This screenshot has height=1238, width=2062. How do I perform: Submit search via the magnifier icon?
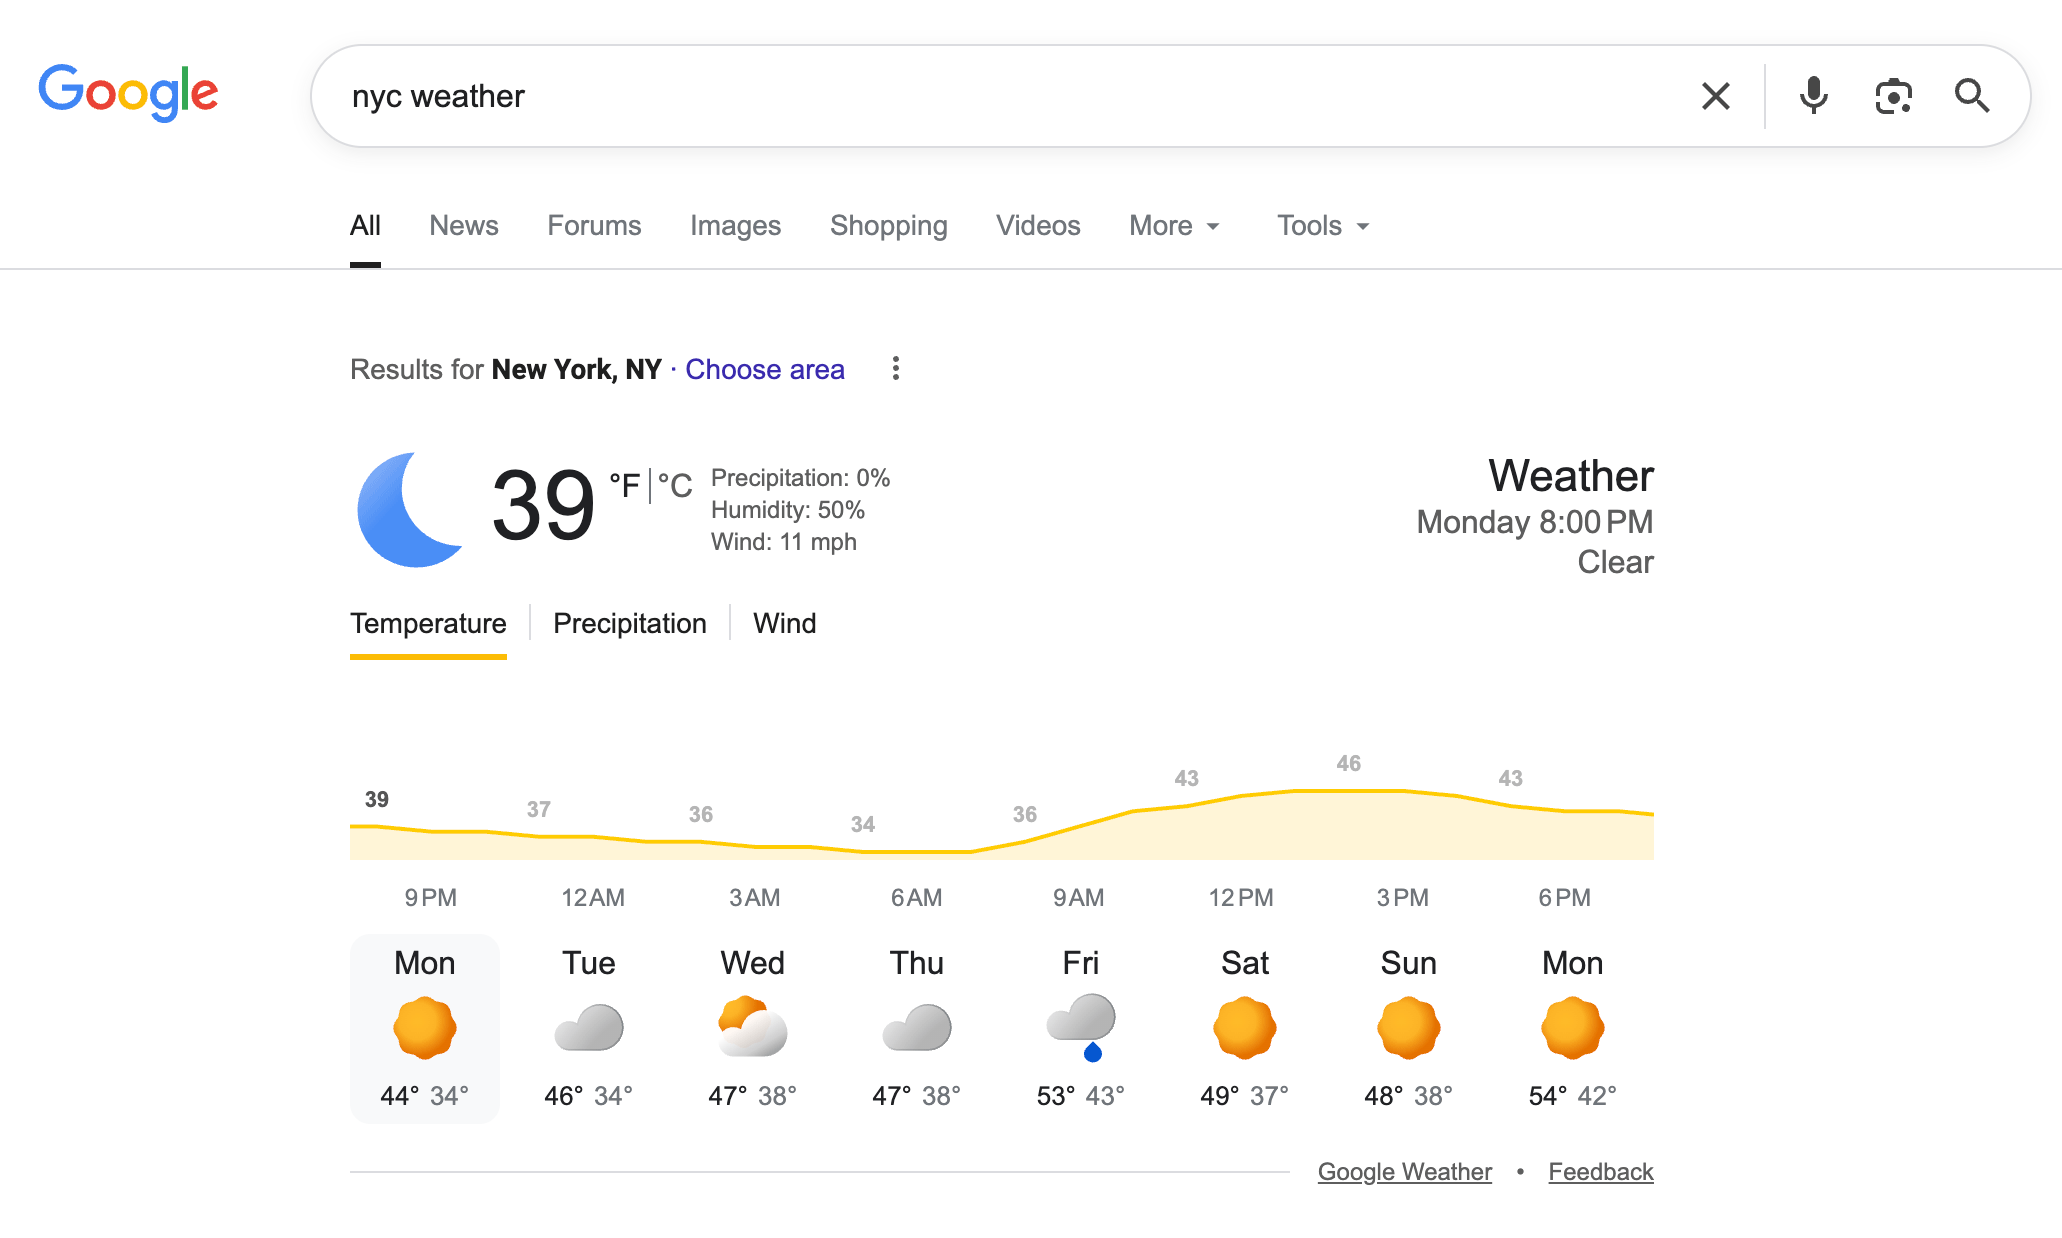click(x=1971, y=95)
